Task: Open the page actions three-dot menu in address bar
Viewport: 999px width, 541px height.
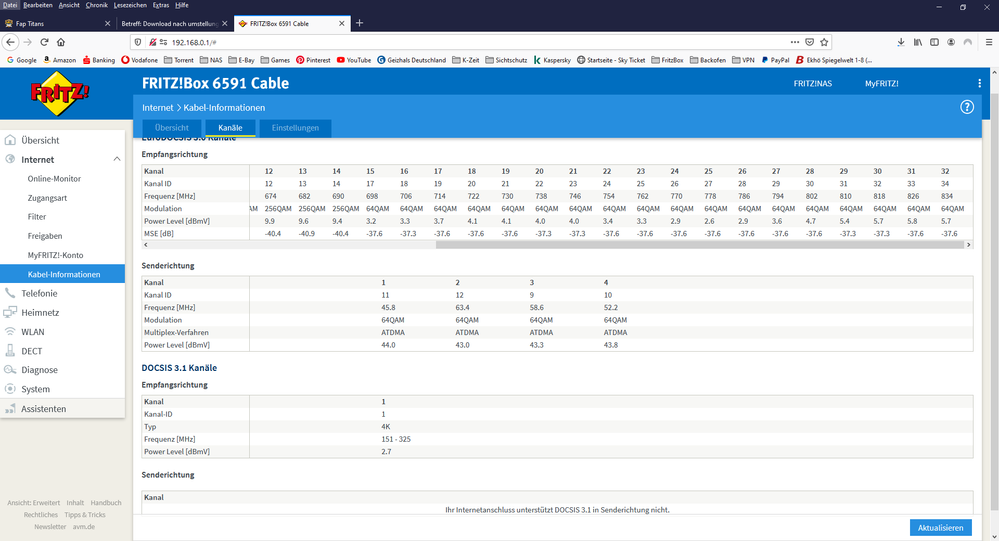Action: click(794, 42)
